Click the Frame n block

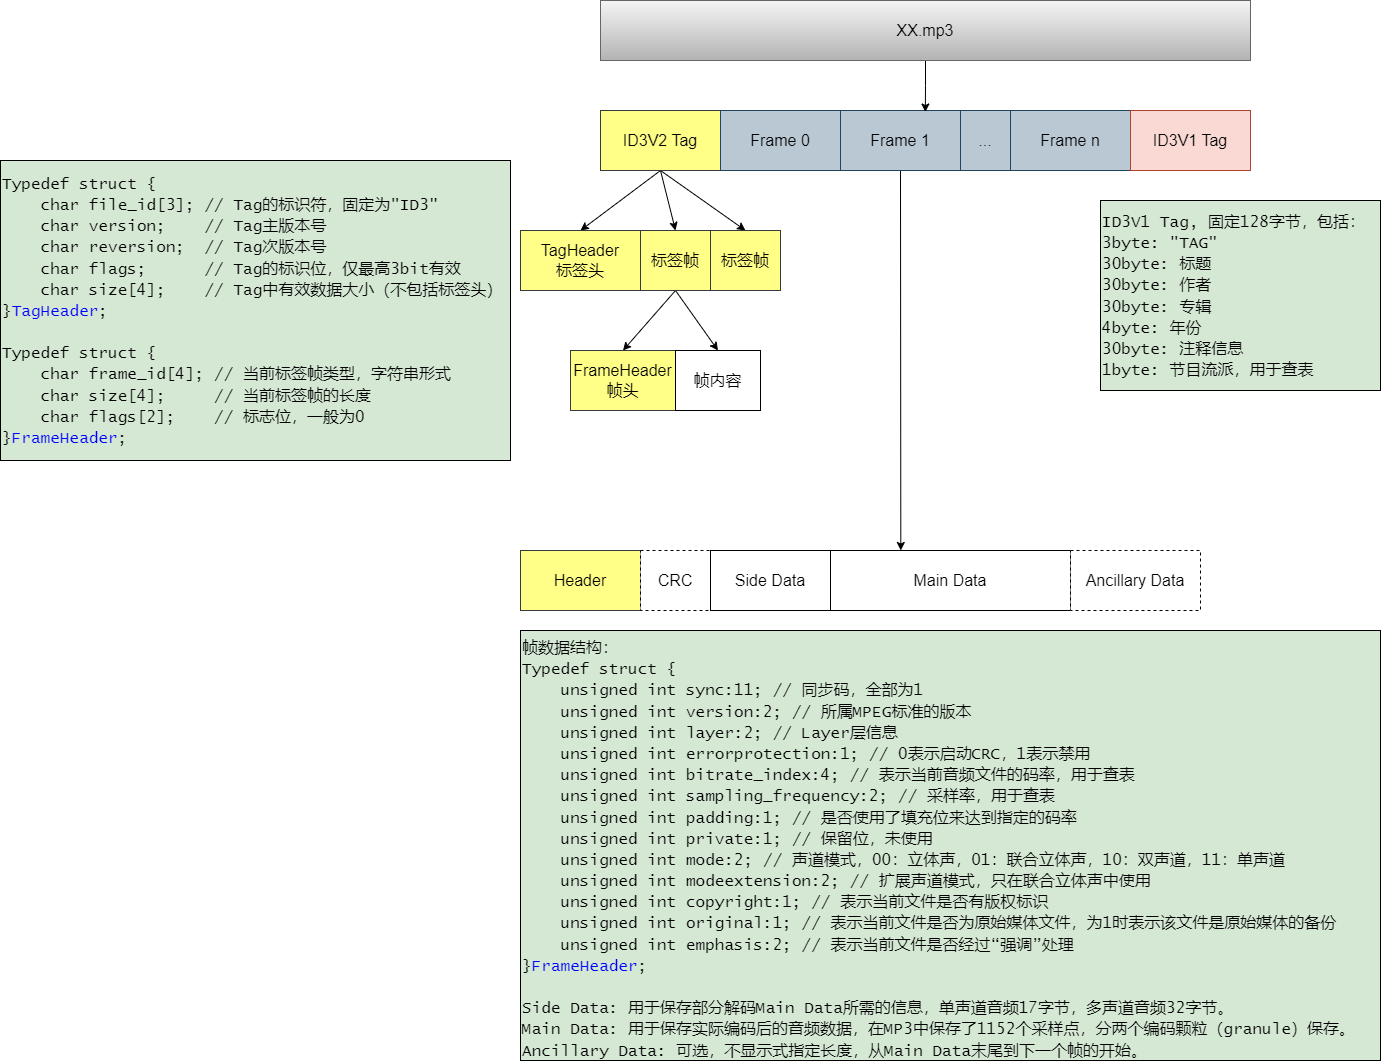pos(1070,140)
